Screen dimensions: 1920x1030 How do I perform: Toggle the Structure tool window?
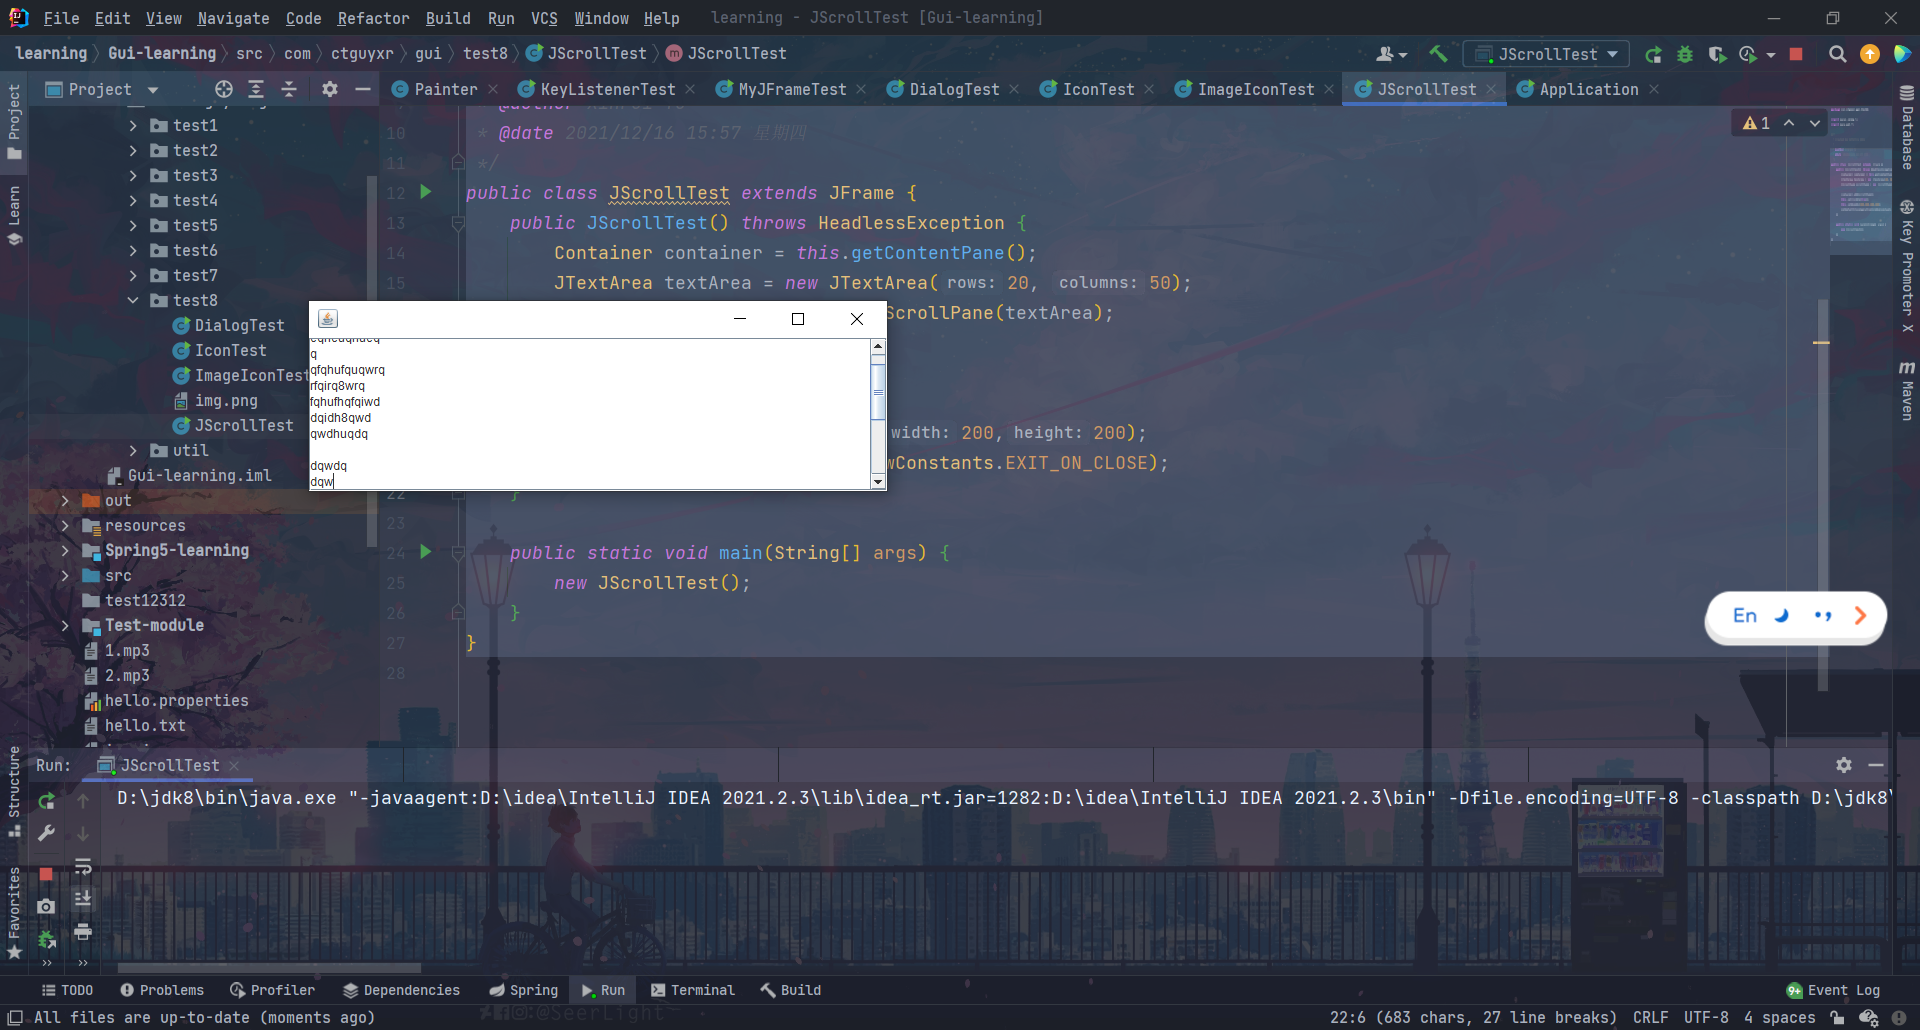click(14, 791)
